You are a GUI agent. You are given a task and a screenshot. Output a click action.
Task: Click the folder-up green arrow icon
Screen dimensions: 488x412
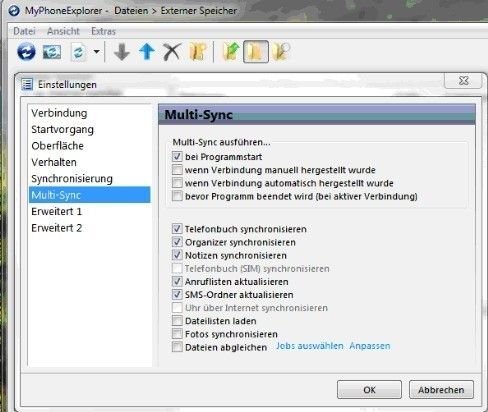231,51
